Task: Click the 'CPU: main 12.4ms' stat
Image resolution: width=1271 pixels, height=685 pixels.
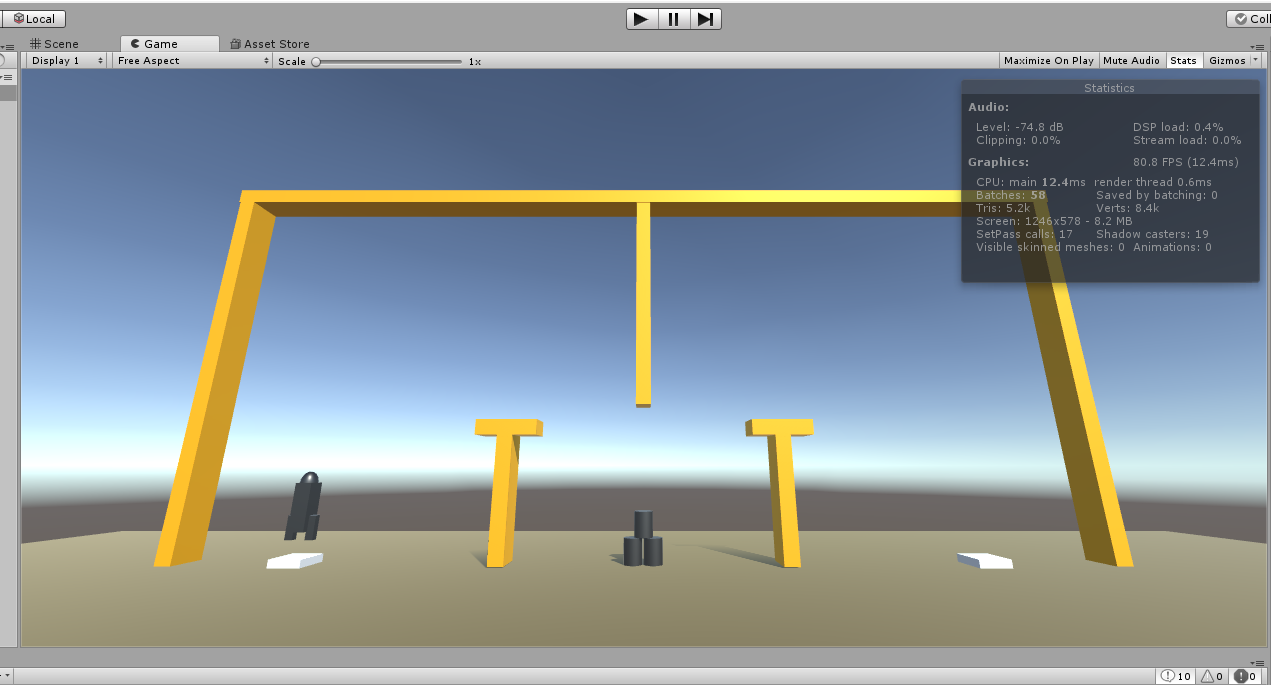Action: tap(1030, 182)
